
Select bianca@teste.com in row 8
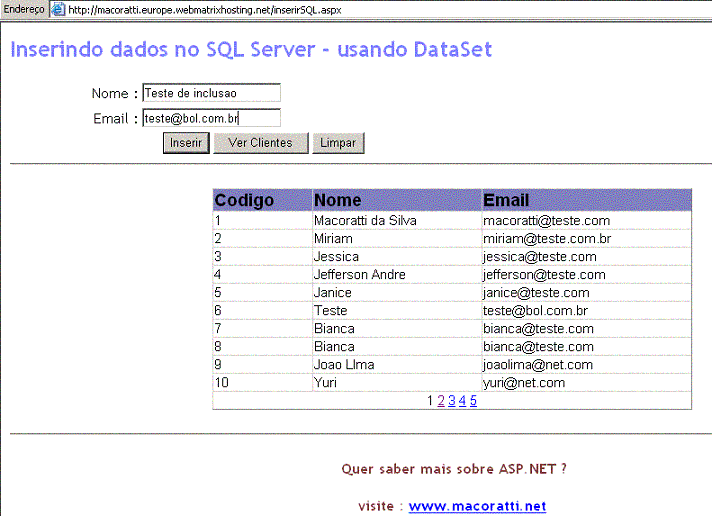tap(586, 347)
